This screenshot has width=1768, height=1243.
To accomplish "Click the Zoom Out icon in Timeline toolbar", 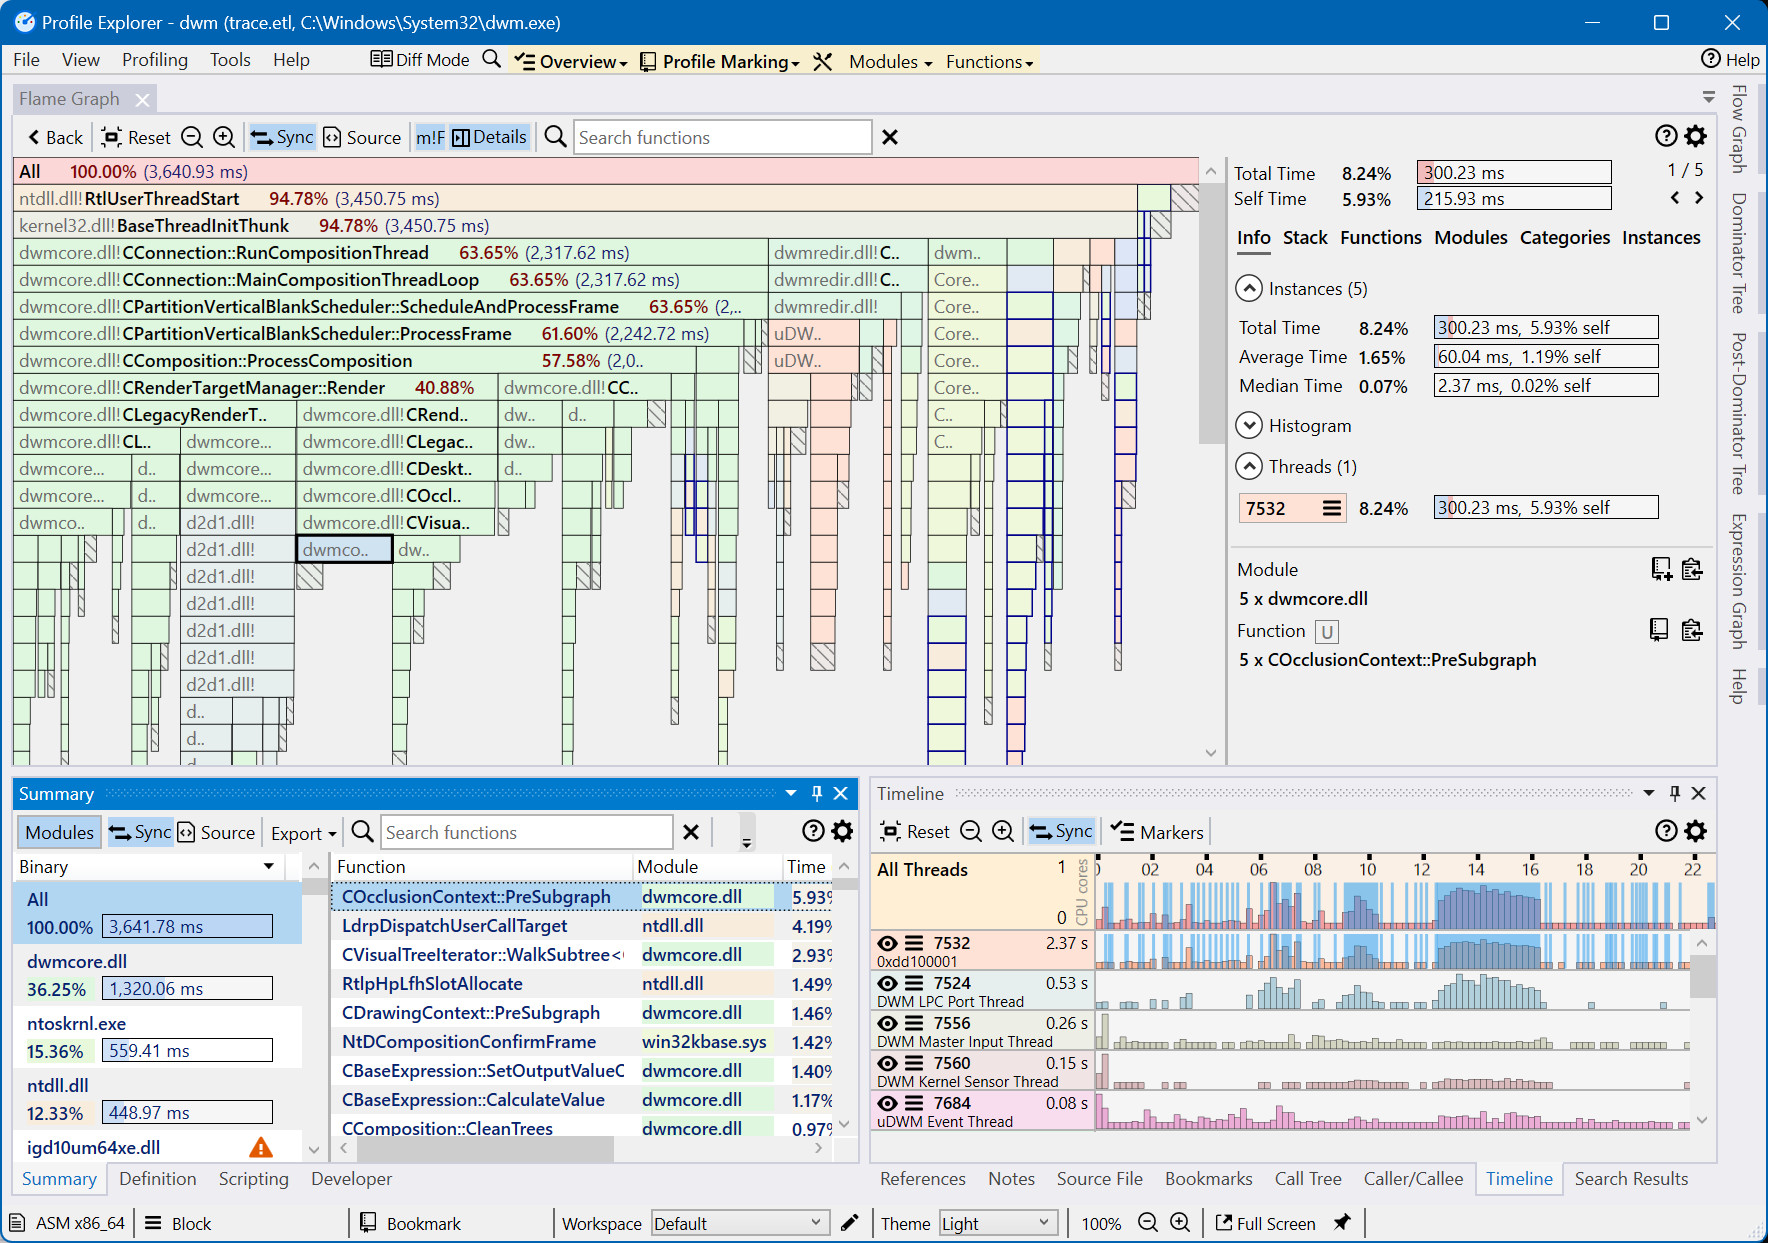I will pos(970,832).
